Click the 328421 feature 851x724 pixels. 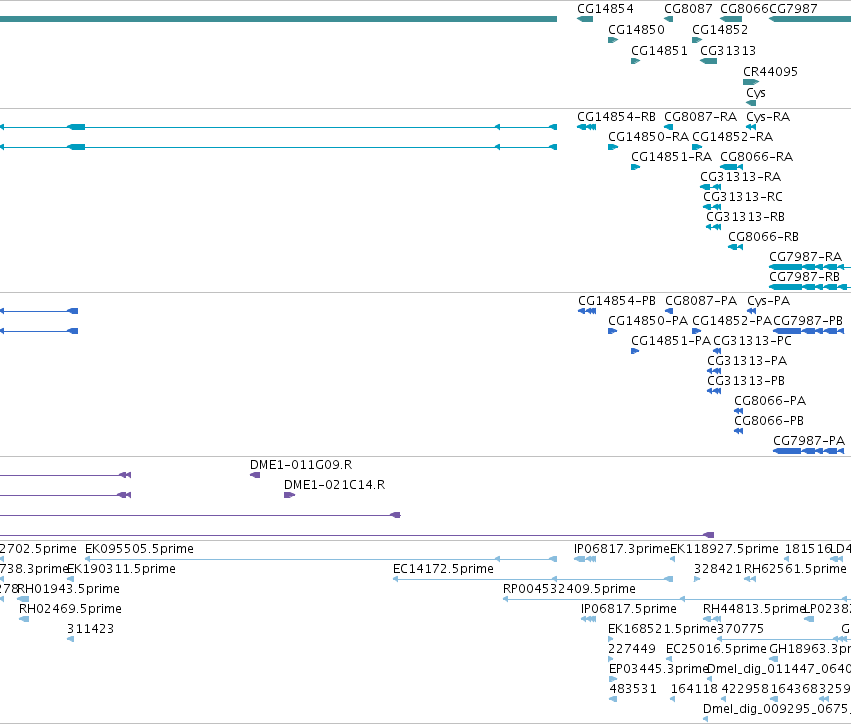pos(717,569)
